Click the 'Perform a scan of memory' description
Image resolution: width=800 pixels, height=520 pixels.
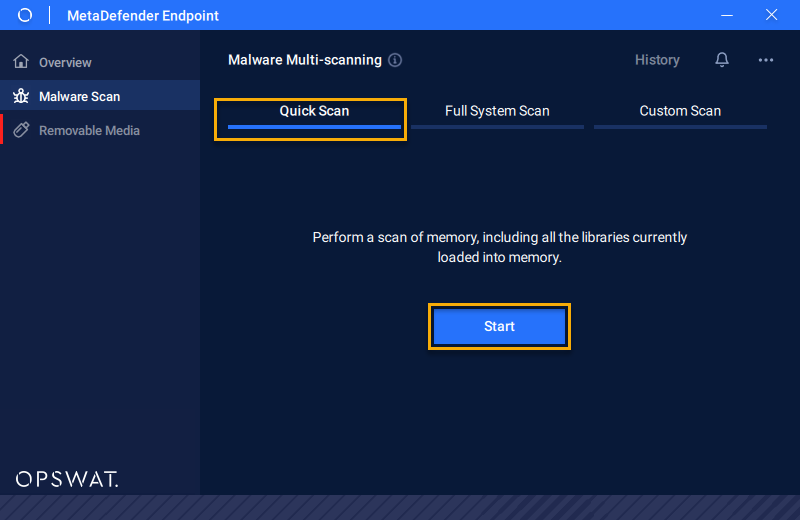click(x=499, y=247)
